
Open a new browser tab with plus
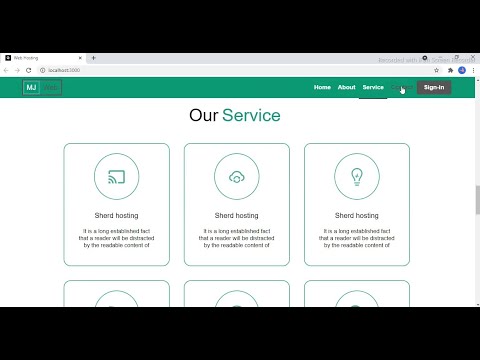pos(94,58)
